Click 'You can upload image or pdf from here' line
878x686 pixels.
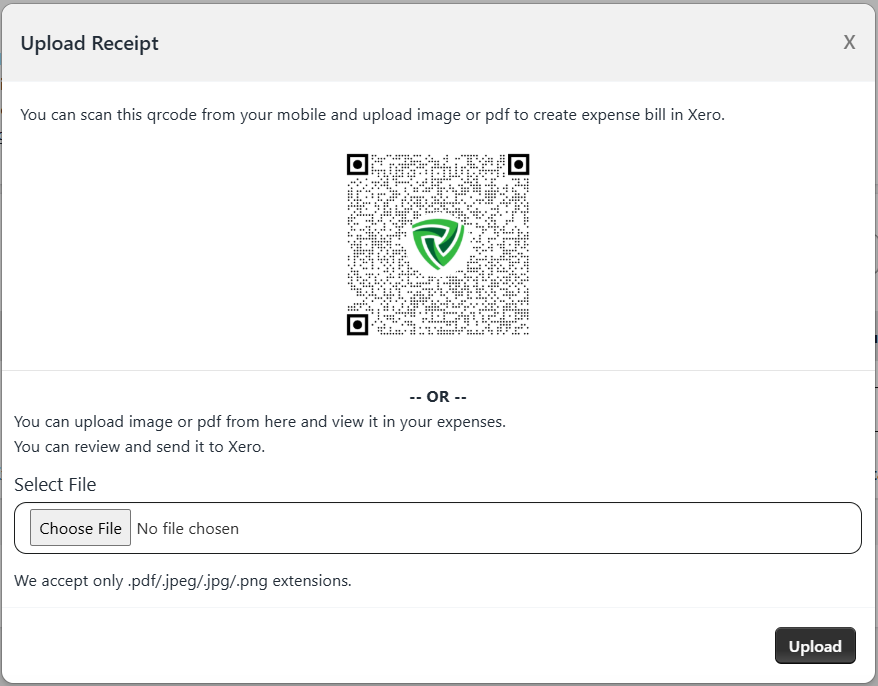260,422
